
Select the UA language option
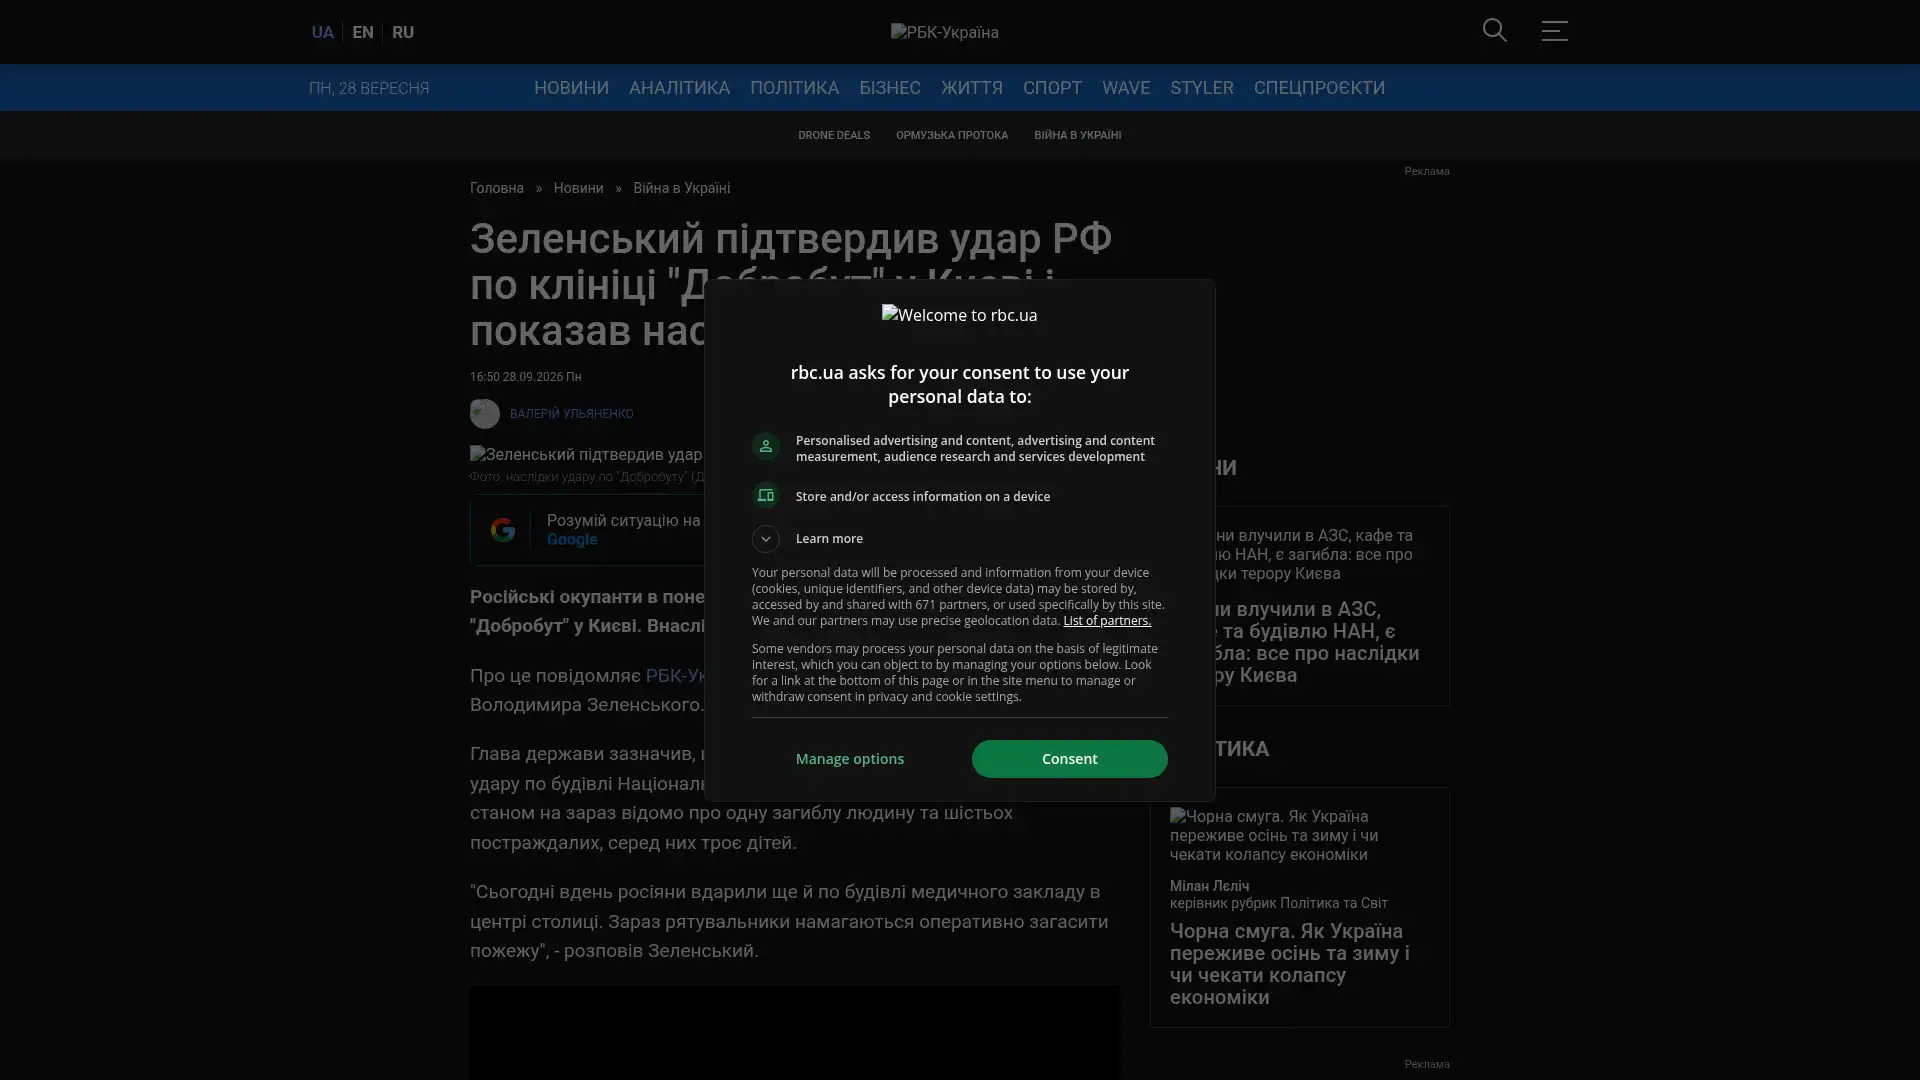[322, 32]
